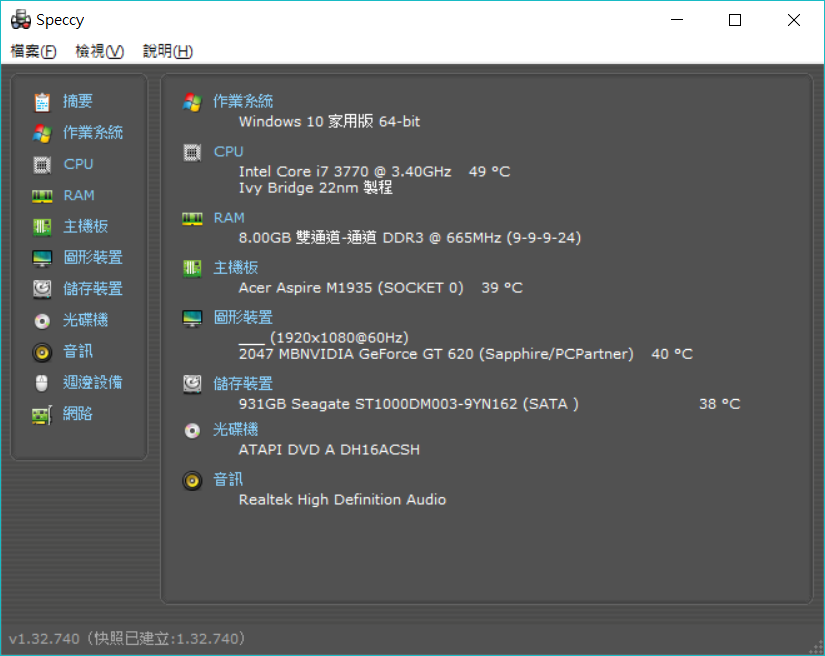The height and width of the screenshot is (656, 825).
Task: Click the RAM stick icon in sidebar
Action: click(42, 196)
